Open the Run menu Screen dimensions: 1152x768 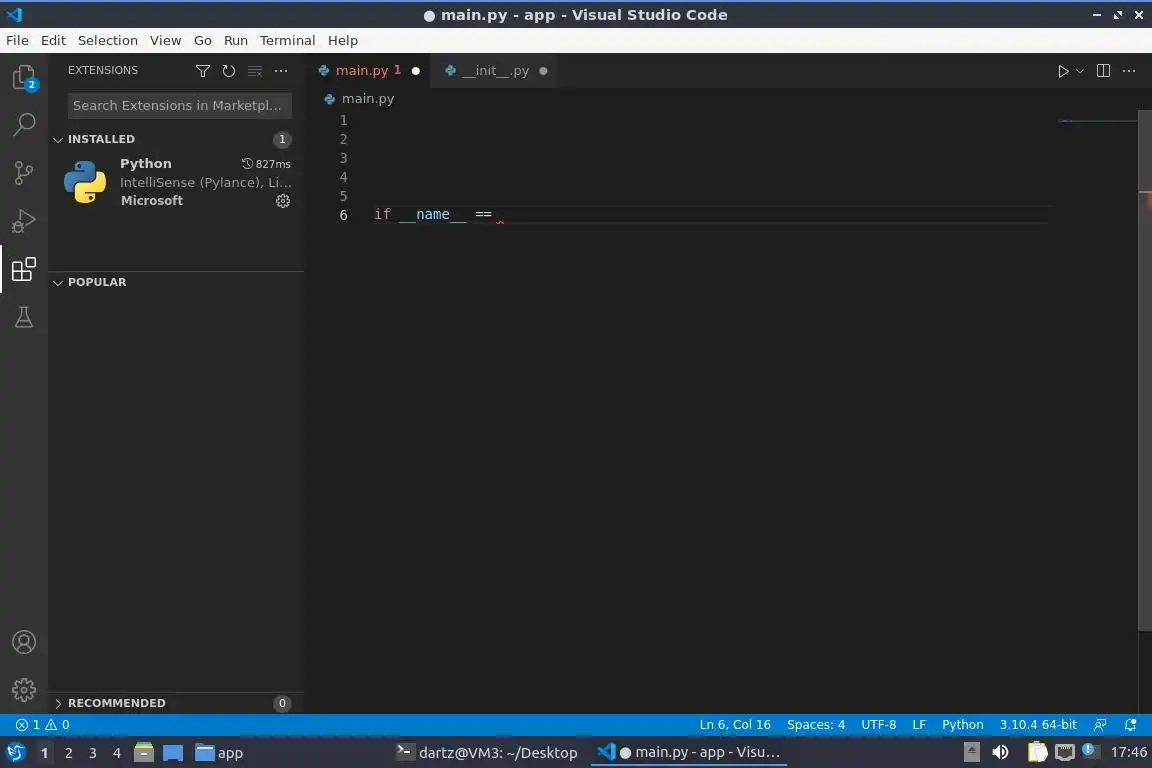[236, 40]
